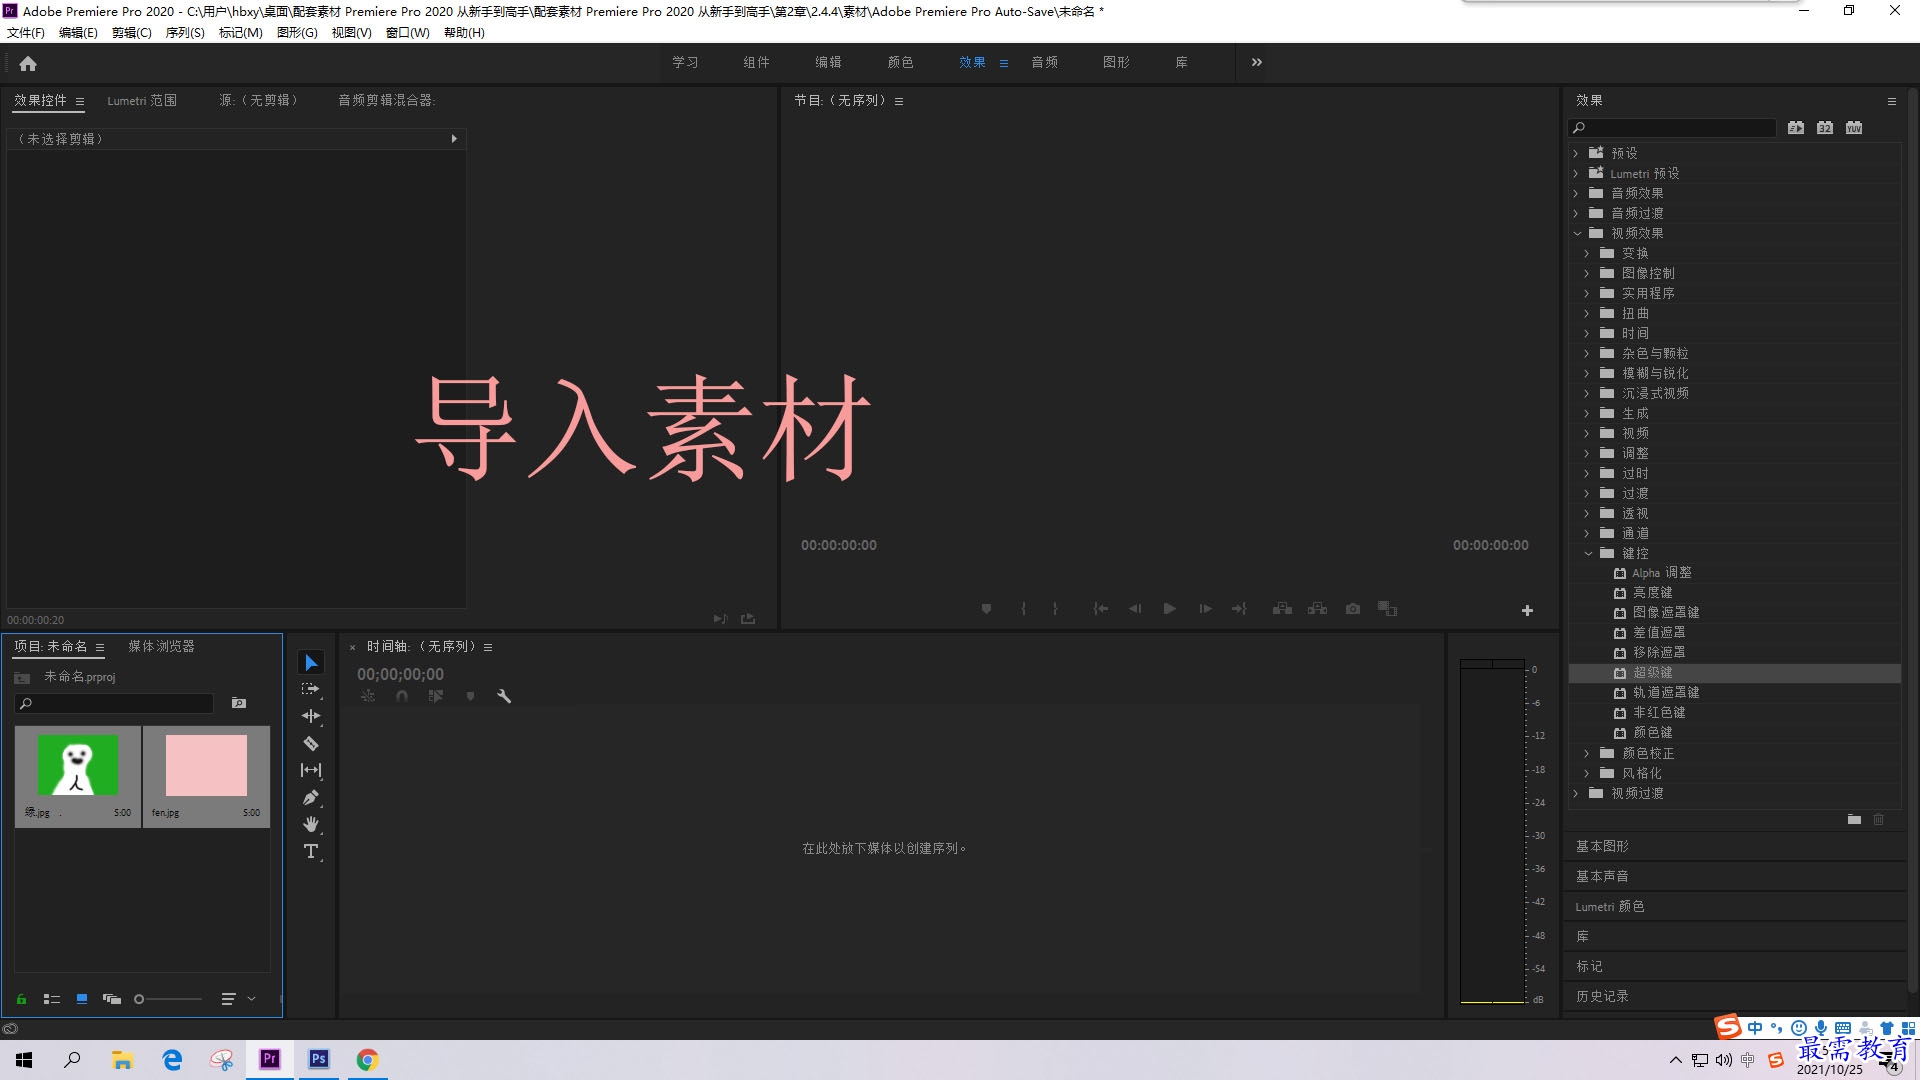Viewport: 1920px width, 1080px height.
Task: Click Step Forward one frame button
Action: coord(1205,609)
